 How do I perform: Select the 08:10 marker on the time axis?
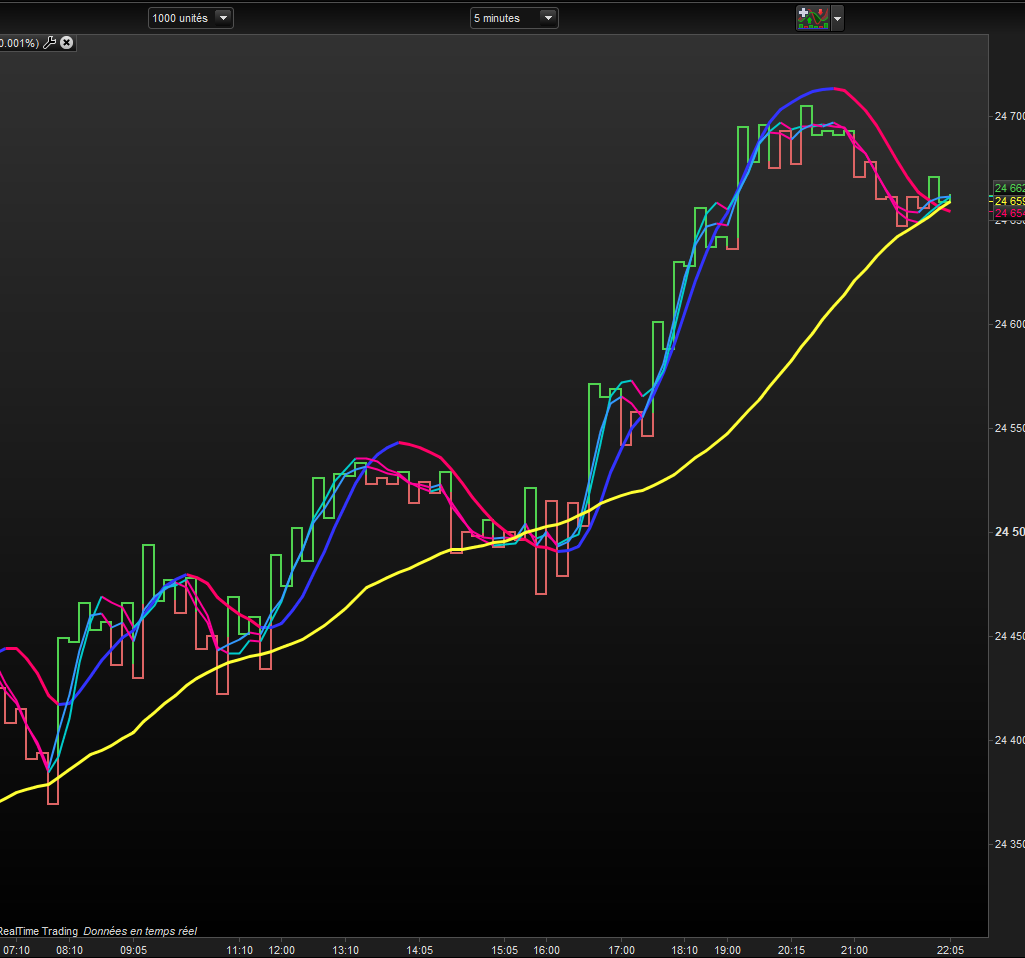tap(69, 950)
